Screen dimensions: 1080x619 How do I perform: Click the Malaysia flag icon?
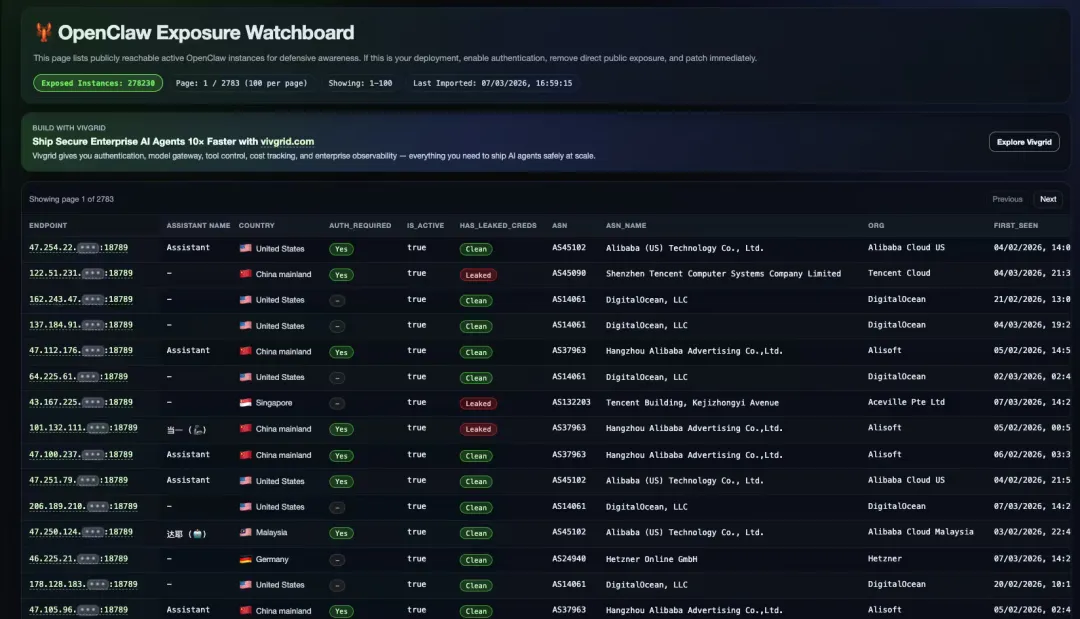click(x=245, y=533)
